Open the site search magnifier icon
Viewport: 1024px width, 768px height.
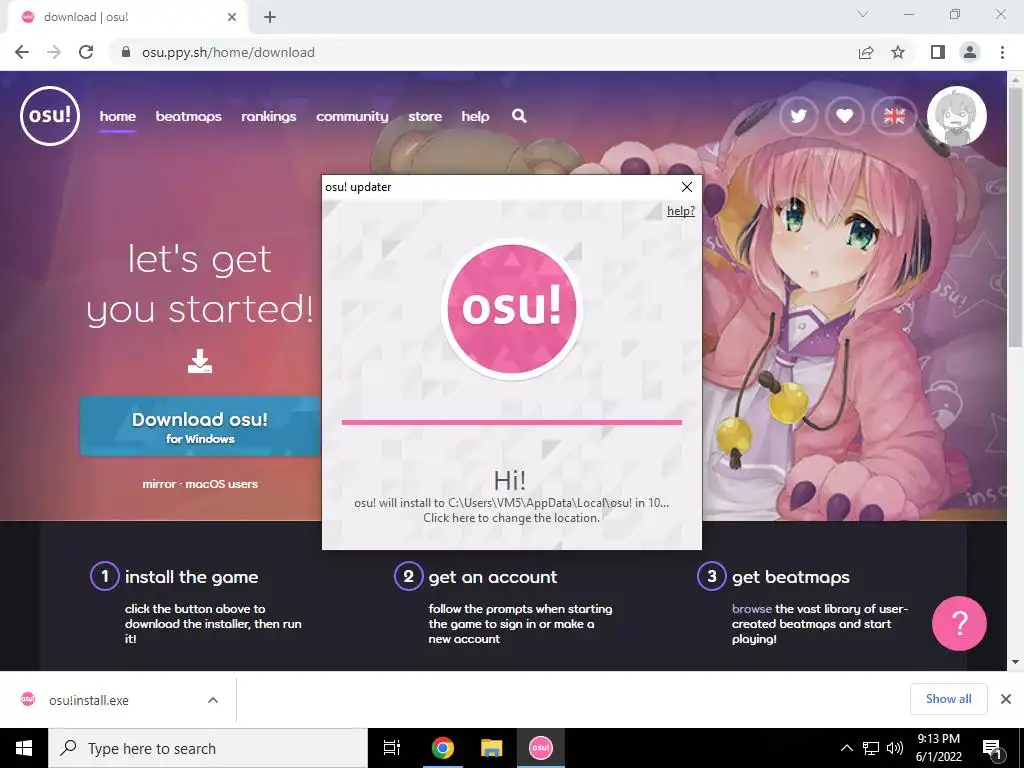coord(519,116)
